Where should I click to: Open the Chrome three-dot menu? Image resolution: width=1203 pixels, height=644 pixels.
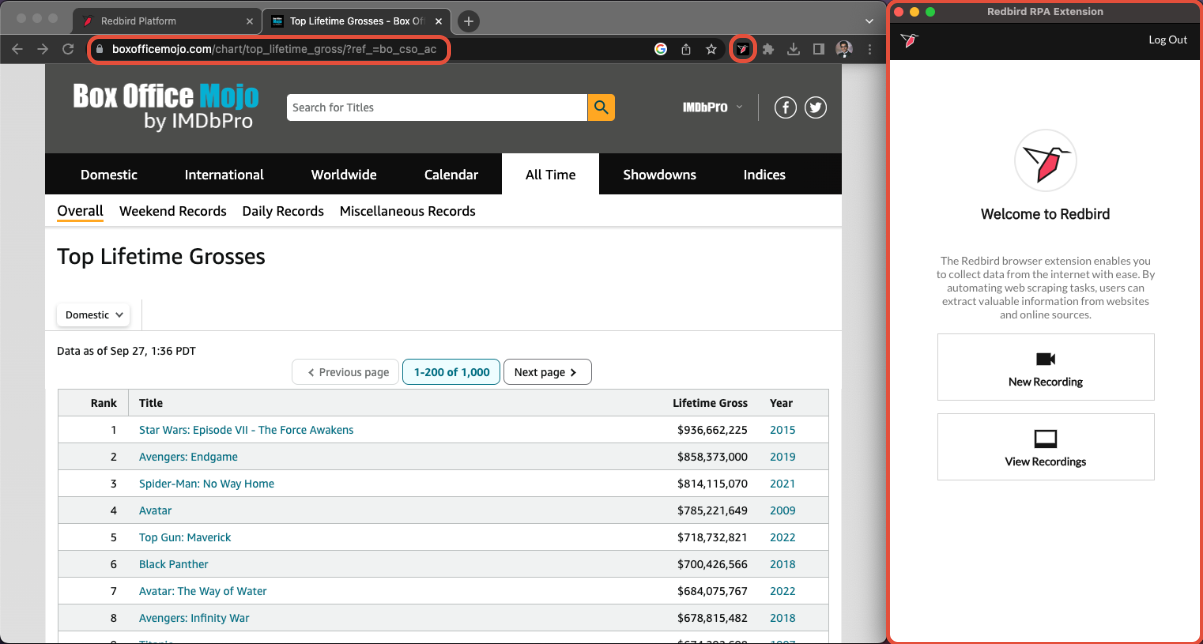[x=869, y=48]
